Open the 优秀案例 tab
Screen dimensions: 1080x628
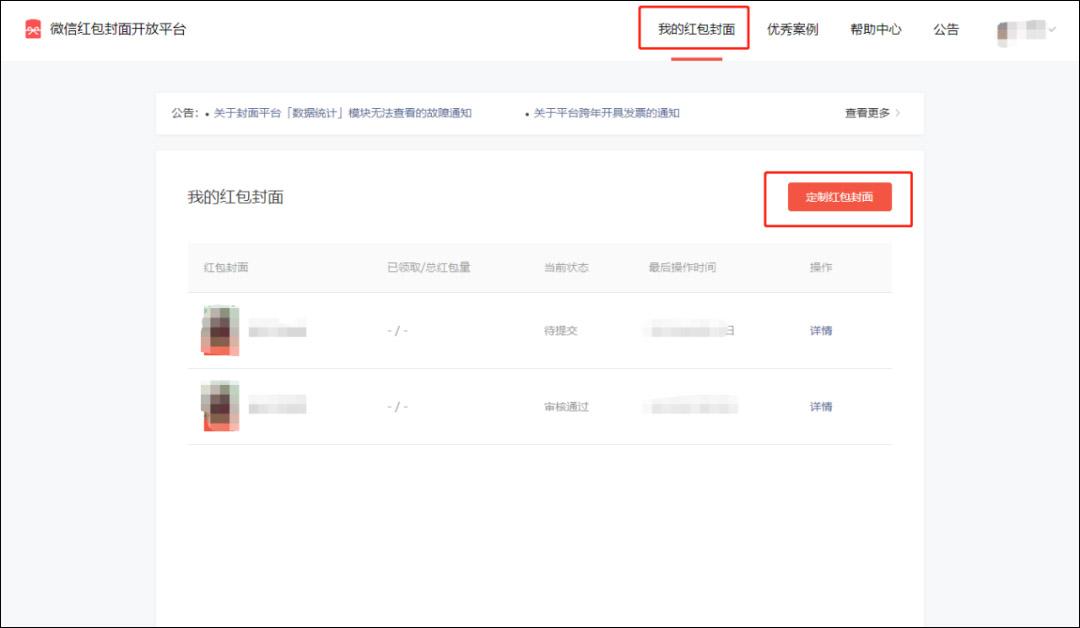(x=793, y=29)
